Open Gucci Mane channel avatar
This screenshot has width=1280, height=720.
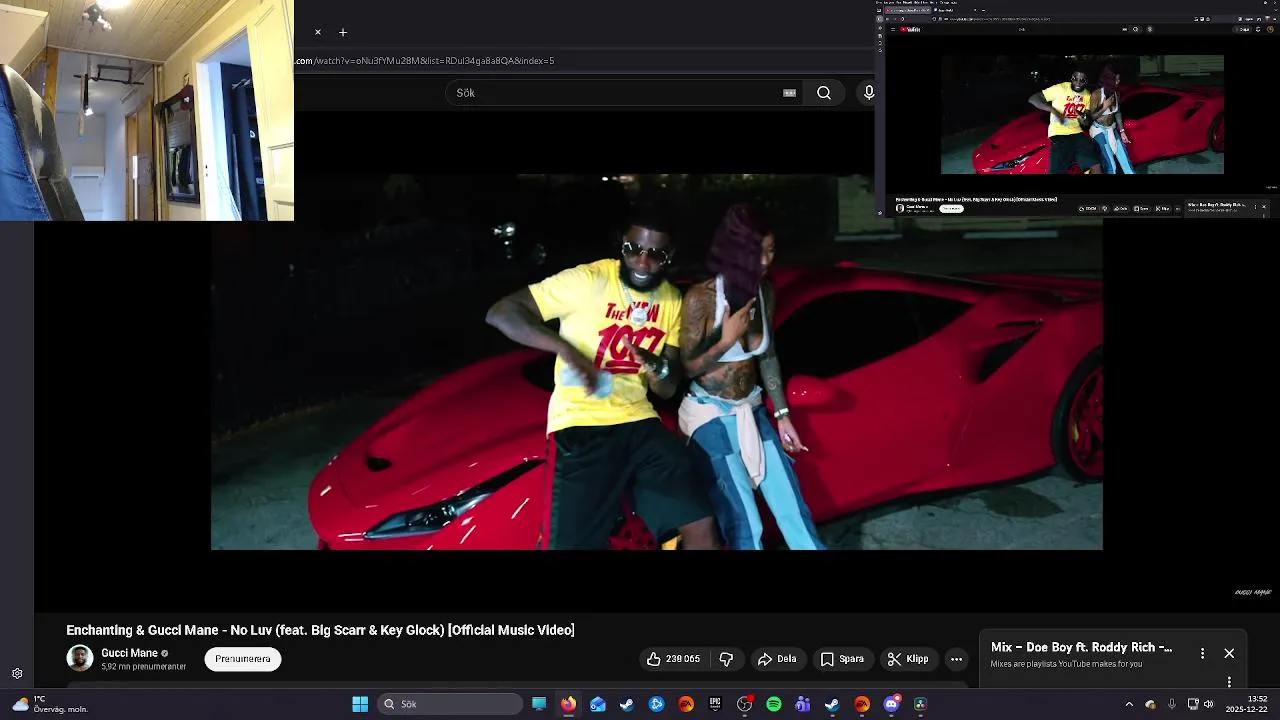(80, 658)
